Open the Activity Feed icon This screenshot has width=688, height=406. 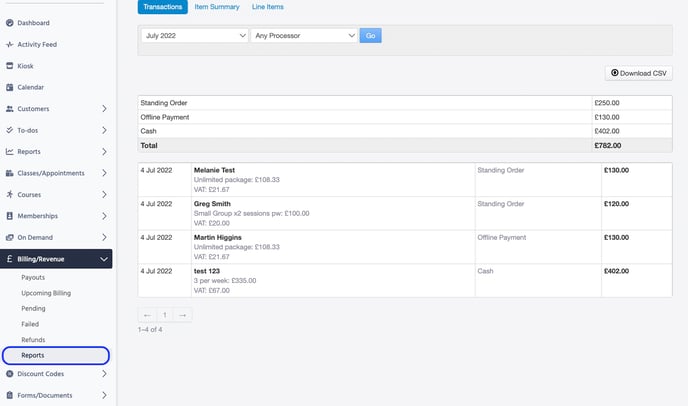pos(10,45)
